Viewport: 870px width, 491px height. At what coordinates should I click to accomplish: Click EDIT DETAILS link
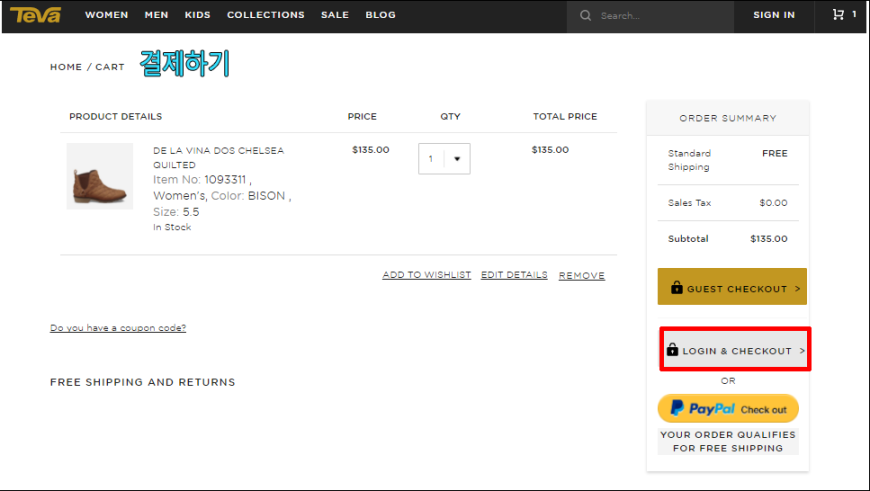coord(514,275)
